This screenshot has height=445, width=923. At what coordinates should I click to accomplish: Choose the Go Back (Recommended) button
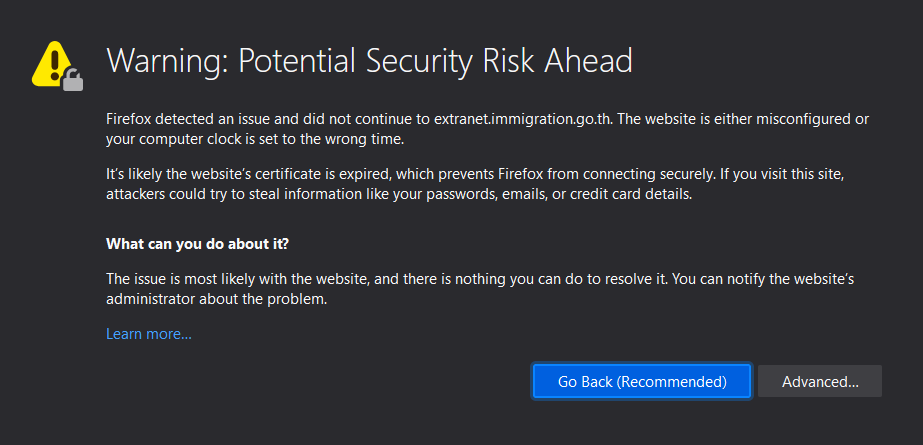(x=642, y=381)
